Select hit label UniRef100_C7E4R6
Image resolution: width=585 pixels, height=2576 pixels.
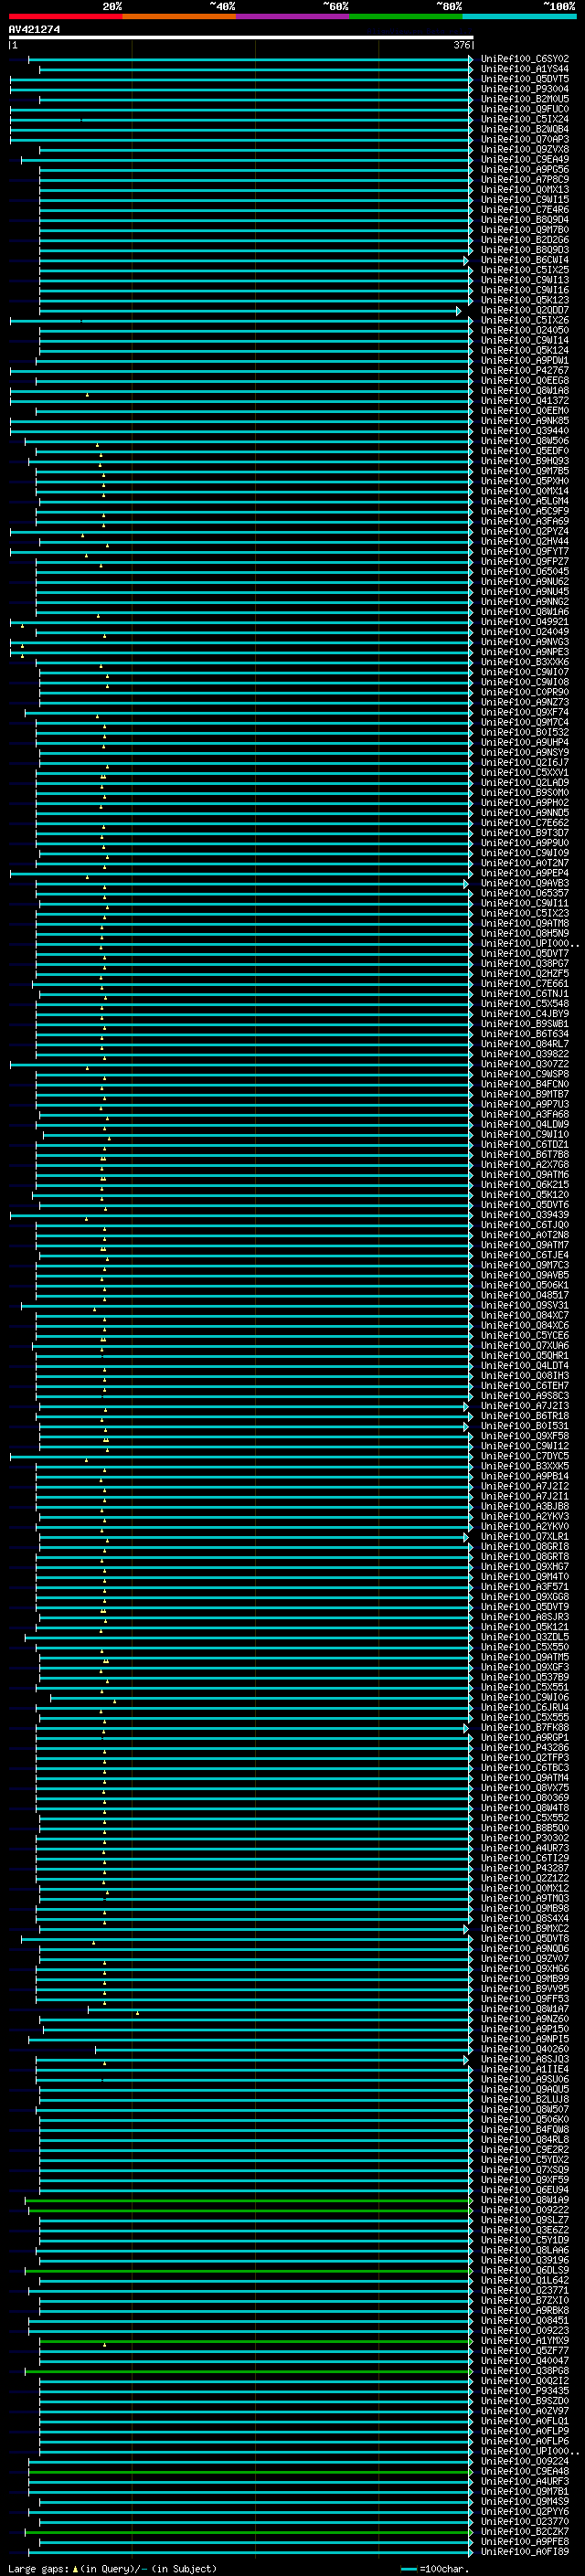[x=525, y=210]
